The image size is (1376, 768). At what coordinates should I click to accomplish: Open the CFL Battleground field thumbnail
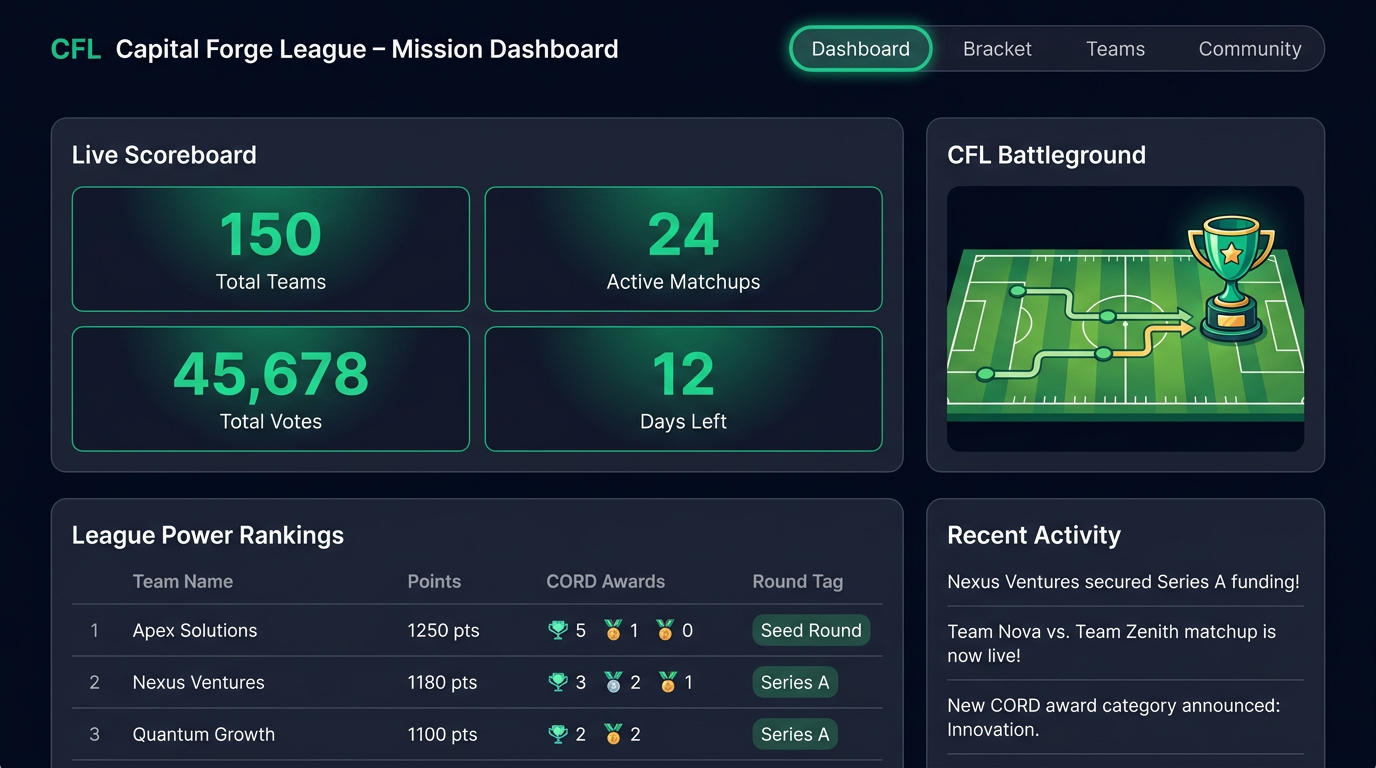tap(1125, 319)
